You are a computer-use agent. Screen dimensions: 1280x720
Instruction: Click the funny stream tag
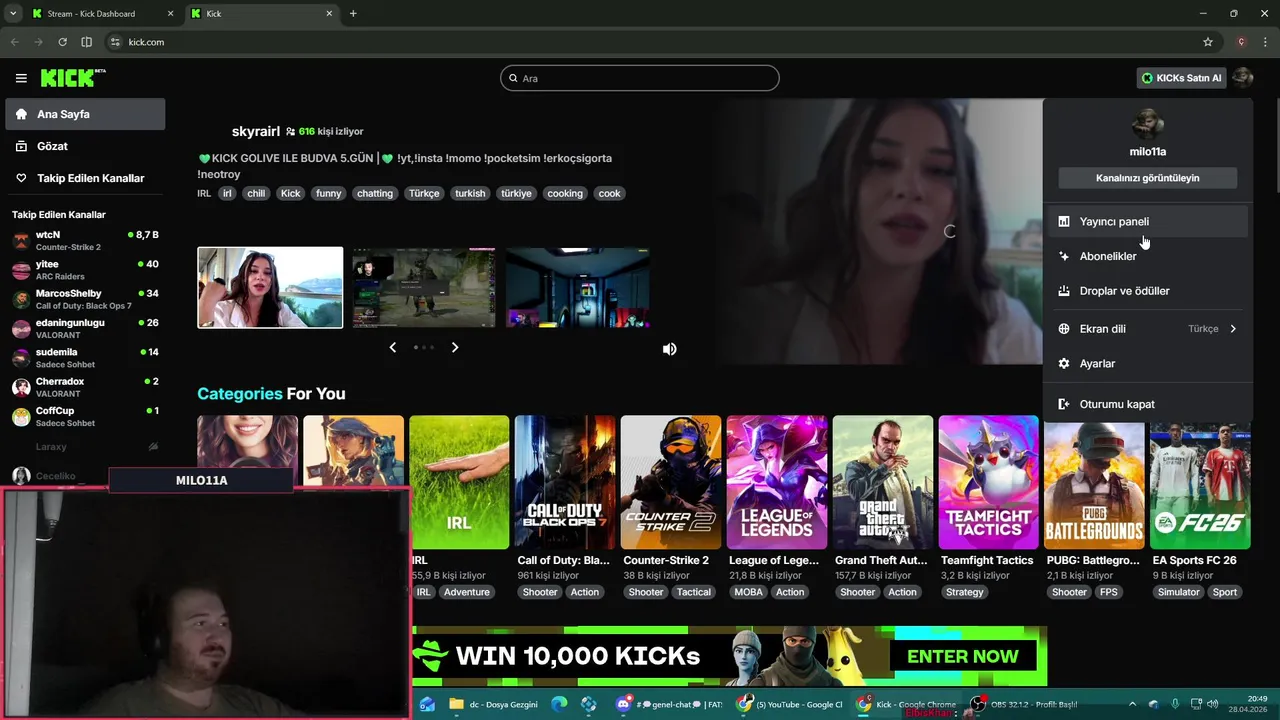(x=329, y=193)
